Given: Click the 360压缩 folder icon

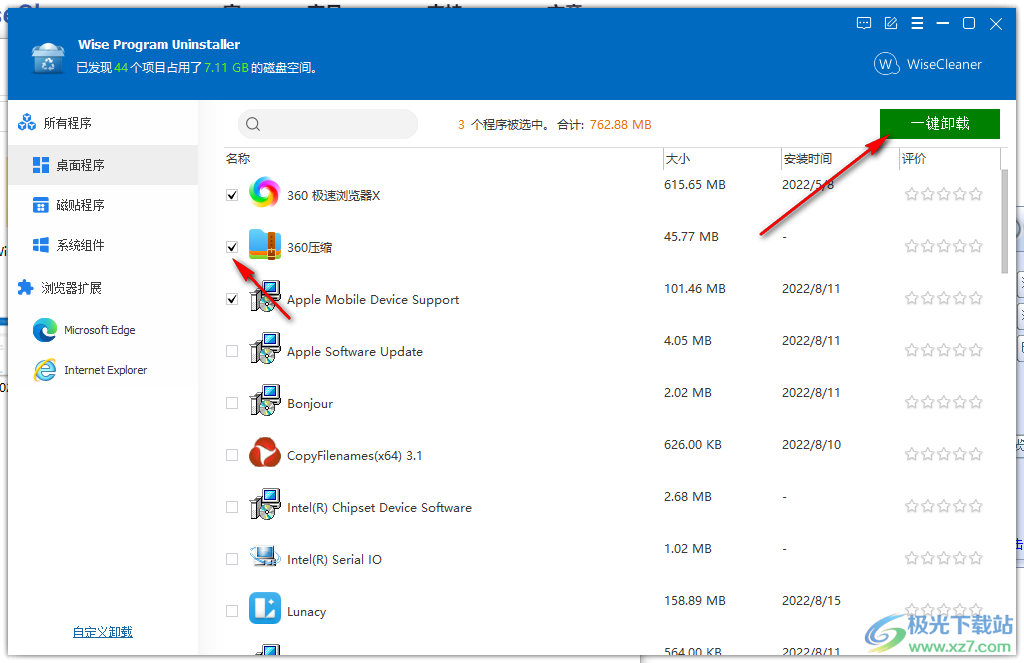Looking at the screenshot, I should pyautogui.click(x=264, y=245).
